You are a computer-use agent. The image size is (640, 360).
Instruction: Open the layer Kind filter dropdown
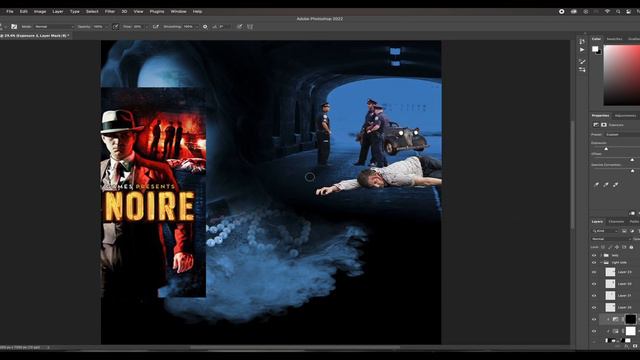click(x=606, y=231)
